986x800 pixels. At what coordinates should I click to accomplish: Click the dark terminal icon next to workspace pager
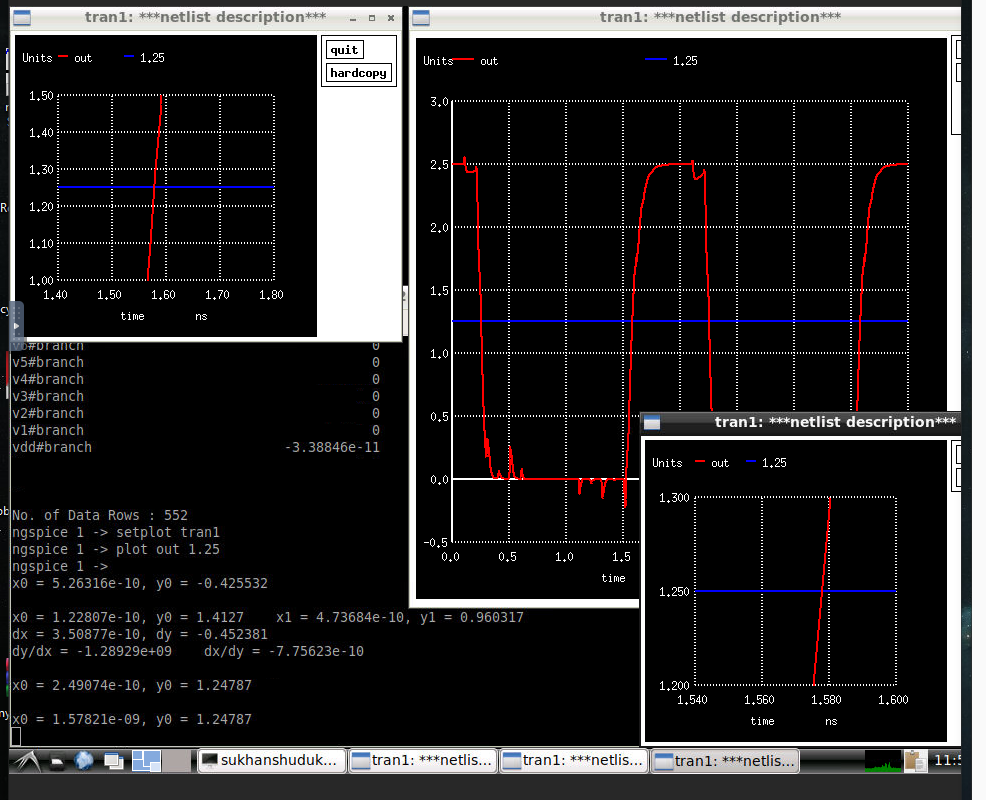57,760
